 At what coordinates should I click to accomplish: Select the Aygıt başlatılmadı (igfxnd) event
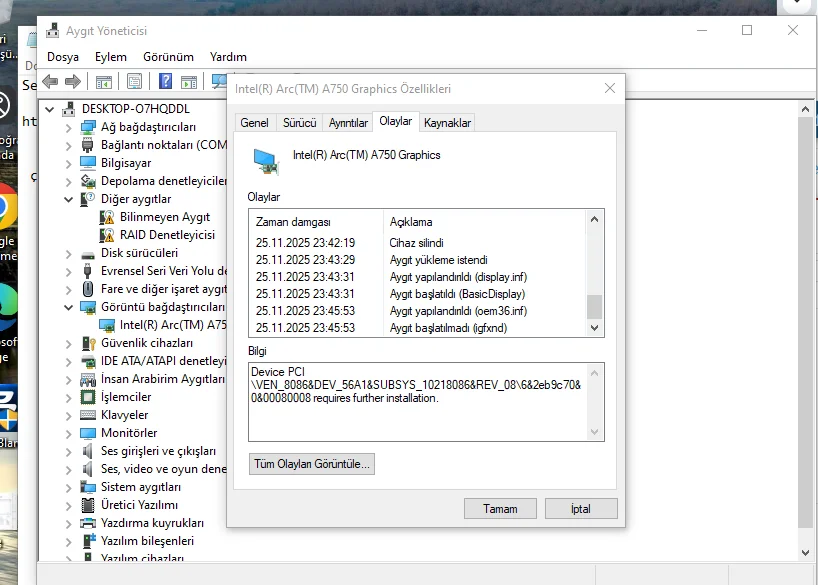pyautogui.click(x=418, y=328)
